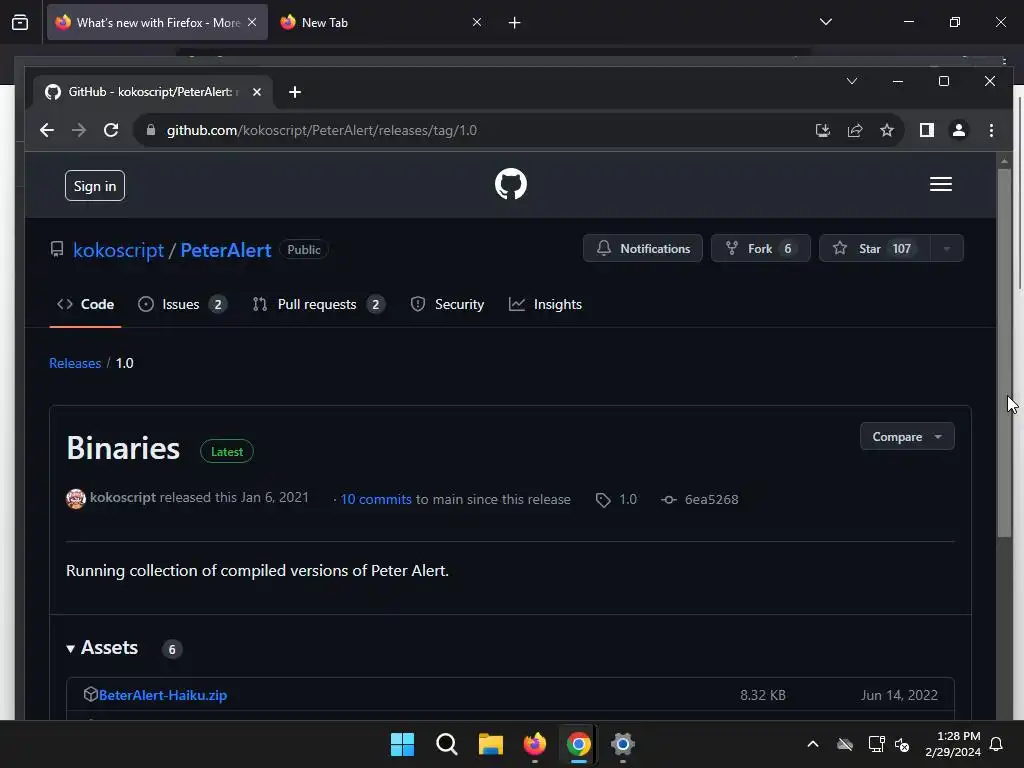The width and height of the screenshot is (1024, 768).
Task: Click scrollbar up arrow
Action: (x=1004, y=161)
